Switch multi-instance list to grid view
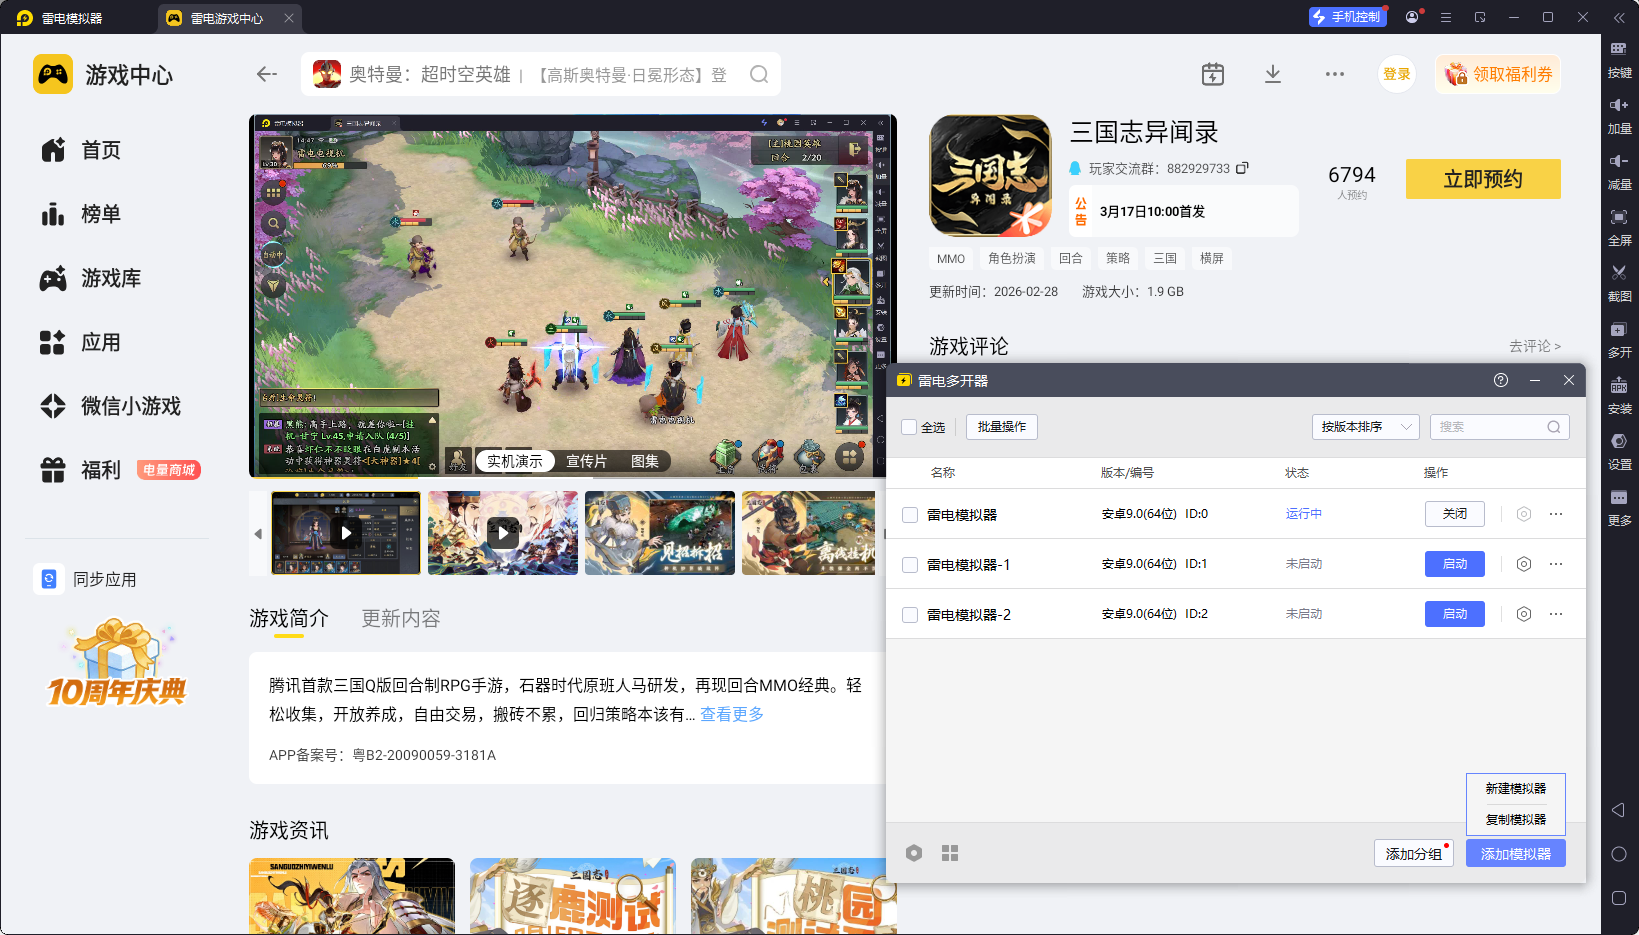1639x935 pixels. point(950,853)
